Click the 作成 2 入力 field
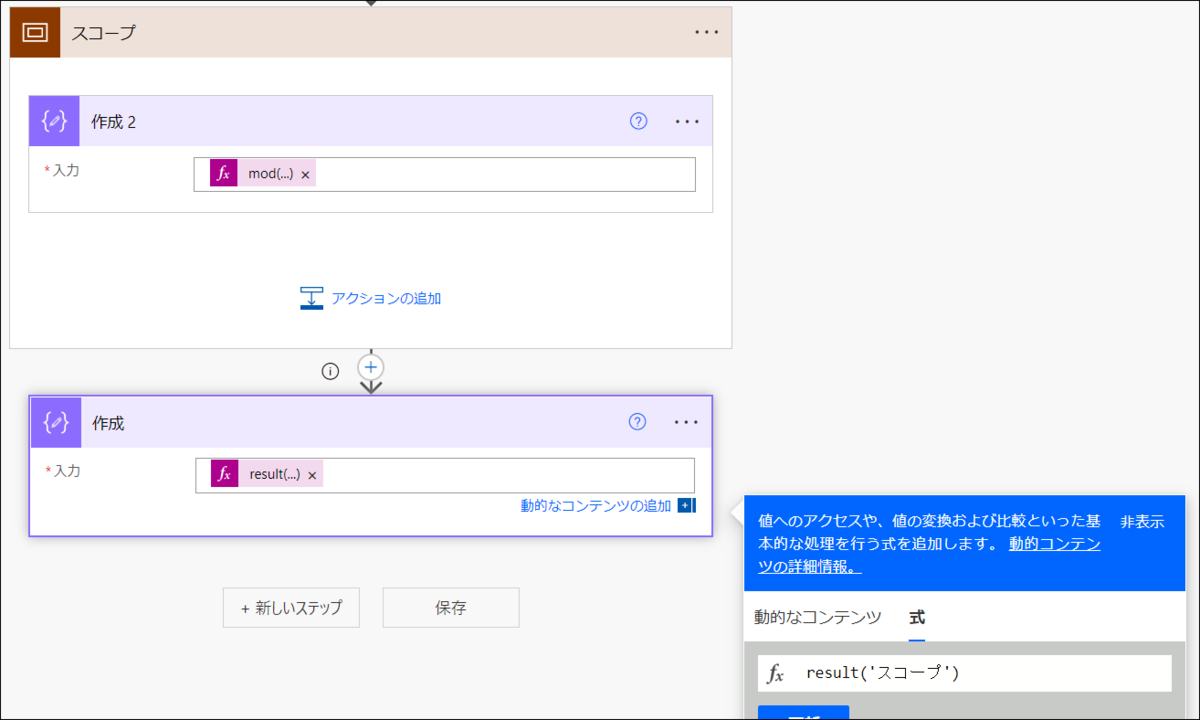Viewport: 1200px width, 720px height. pyautogui.click(x=445, y=174)
